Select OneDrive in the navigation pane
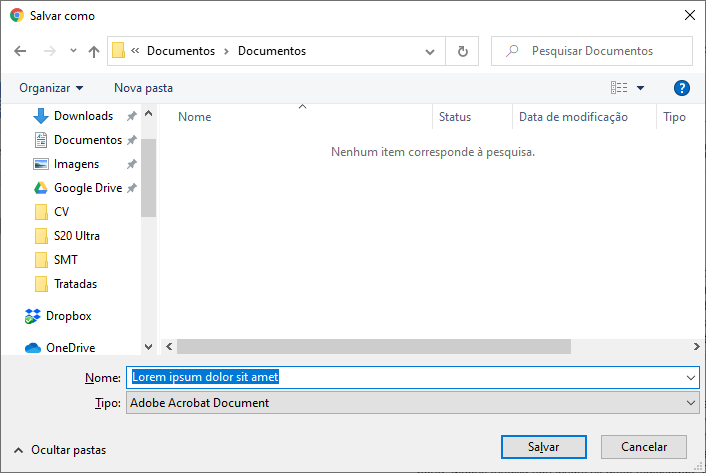Viewport: 706px width, 473px height. (x=70, y=348)
